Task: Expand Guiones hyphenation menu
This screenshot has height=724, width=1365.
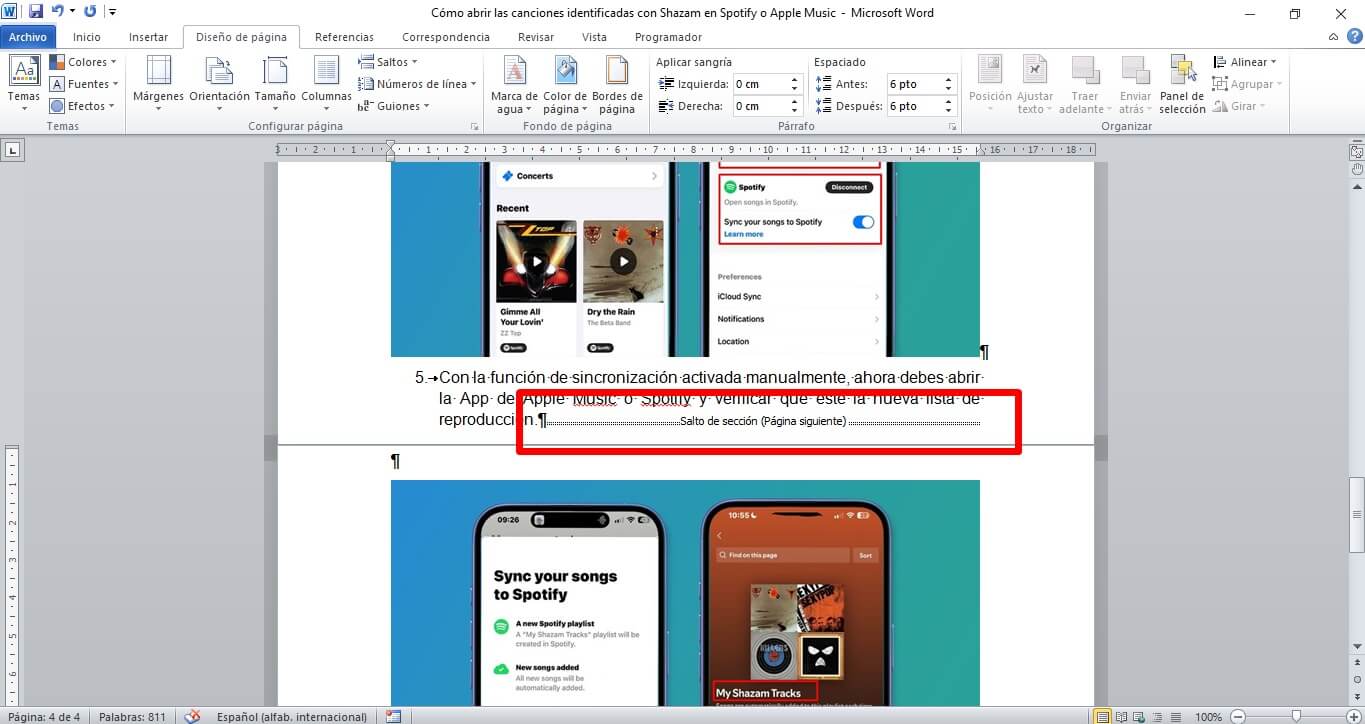Action: (394, 106)
